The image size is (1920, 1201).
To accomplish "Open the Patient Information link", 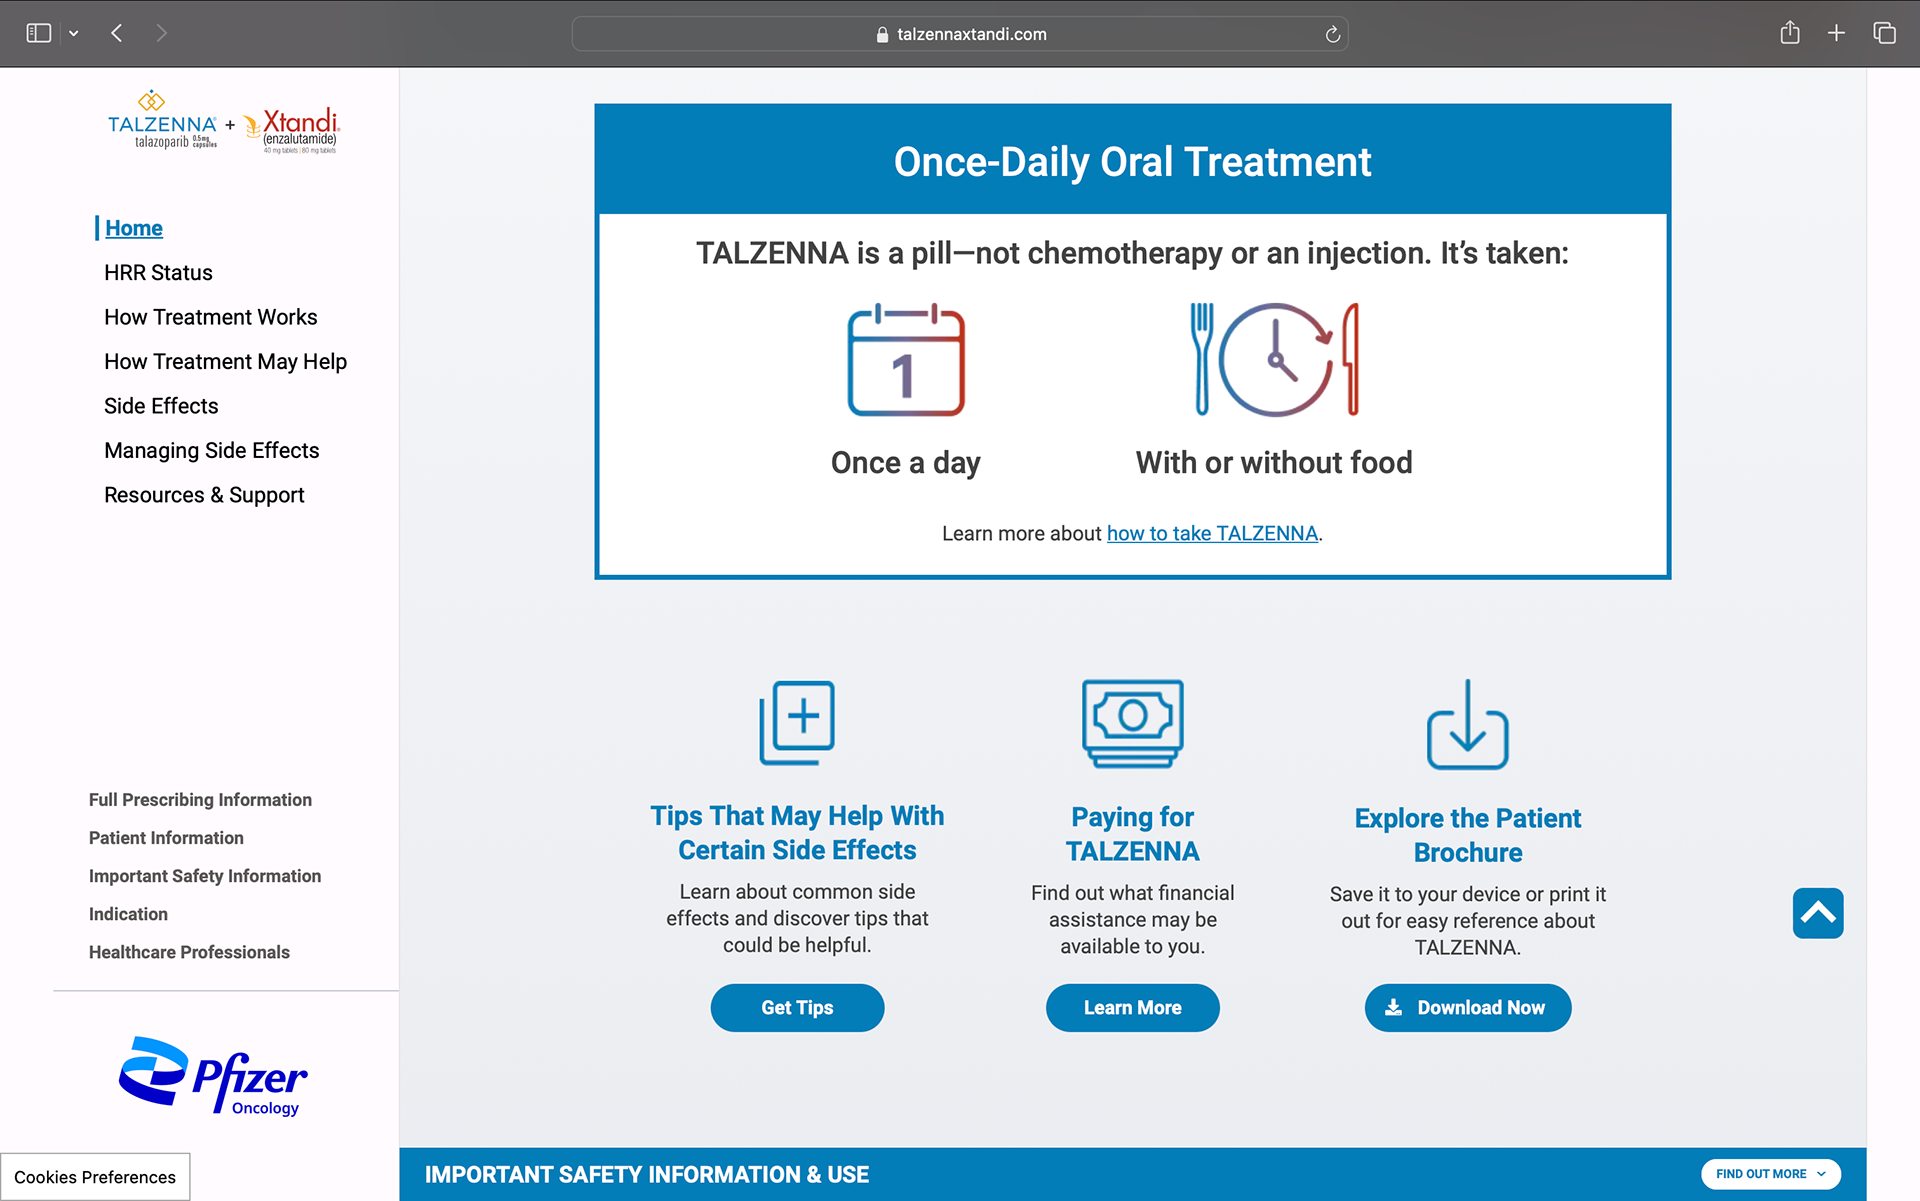I will point(166,838).
